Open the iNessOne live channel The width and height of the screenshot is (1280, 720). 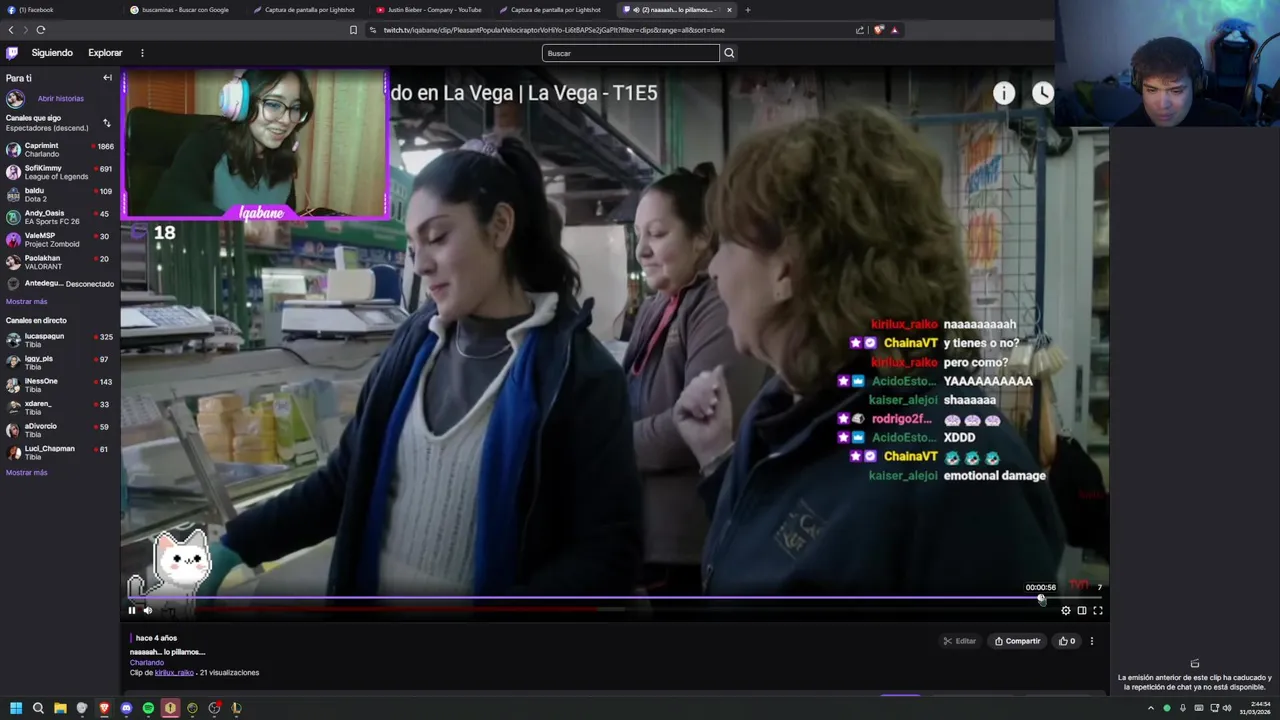[x=58, y=385]
